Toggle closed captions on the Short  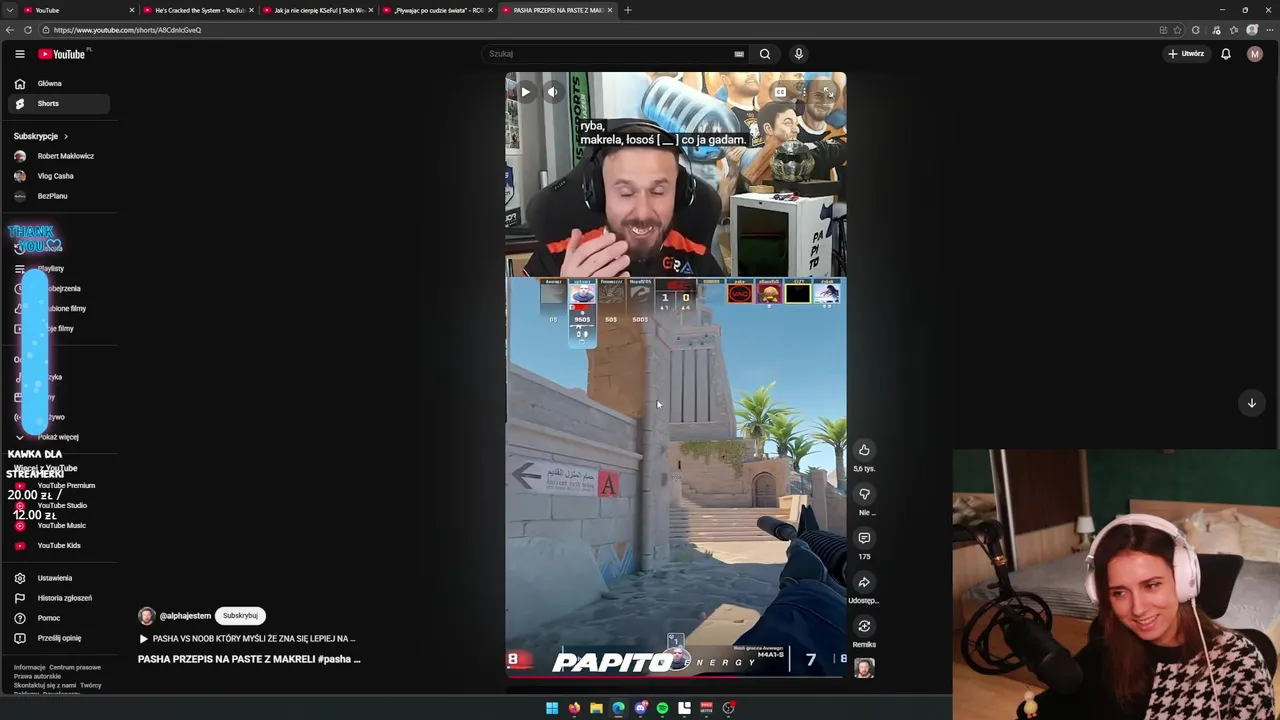[x=780, y=92]
